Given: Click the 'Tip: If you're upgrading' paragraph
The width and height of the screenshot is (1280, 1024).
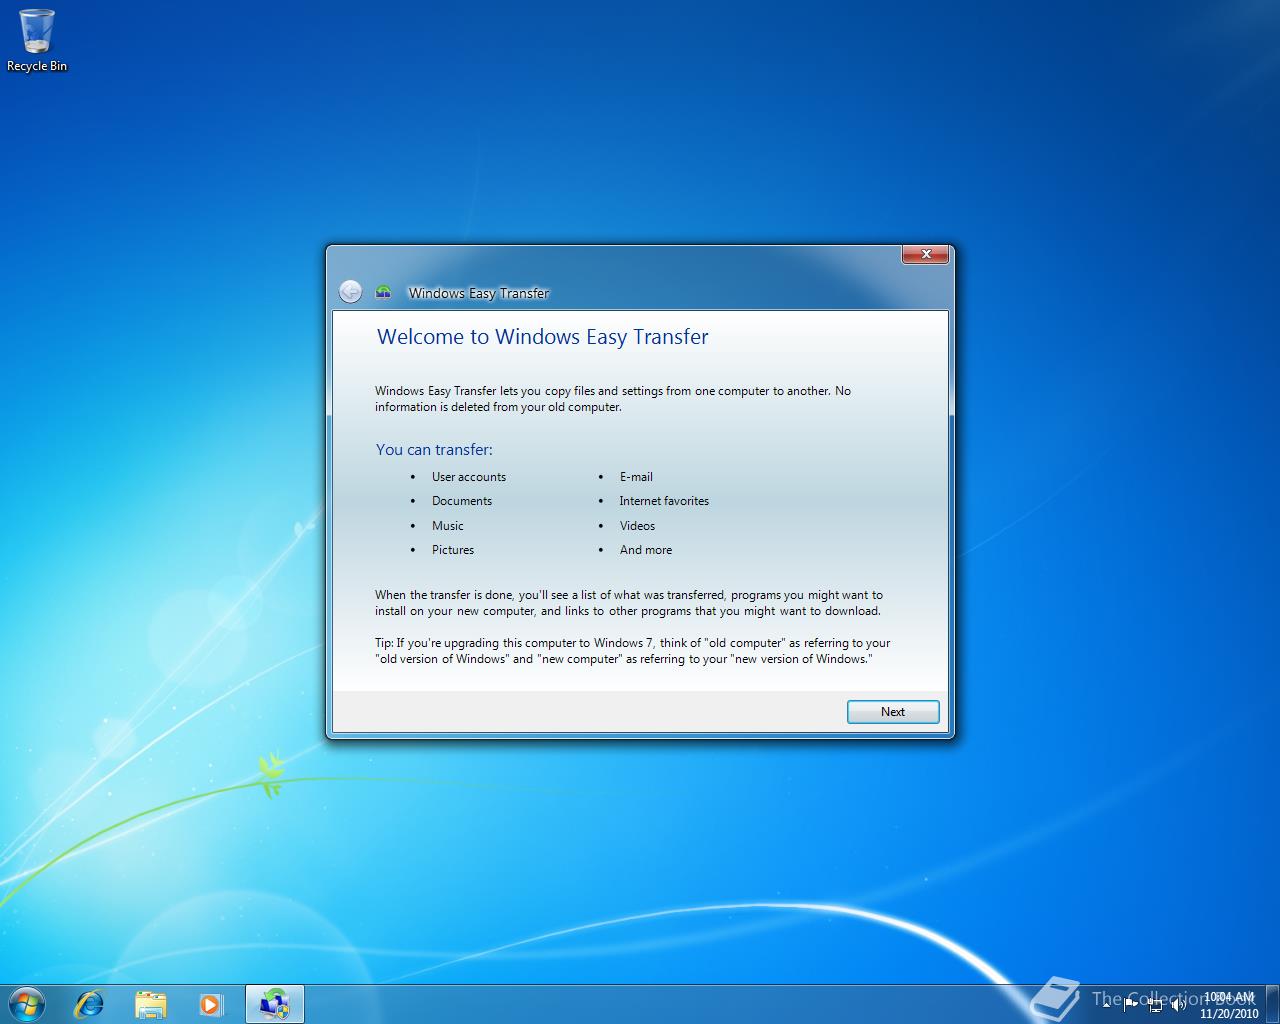Looking at the screenshot, I should click(632, 651).
